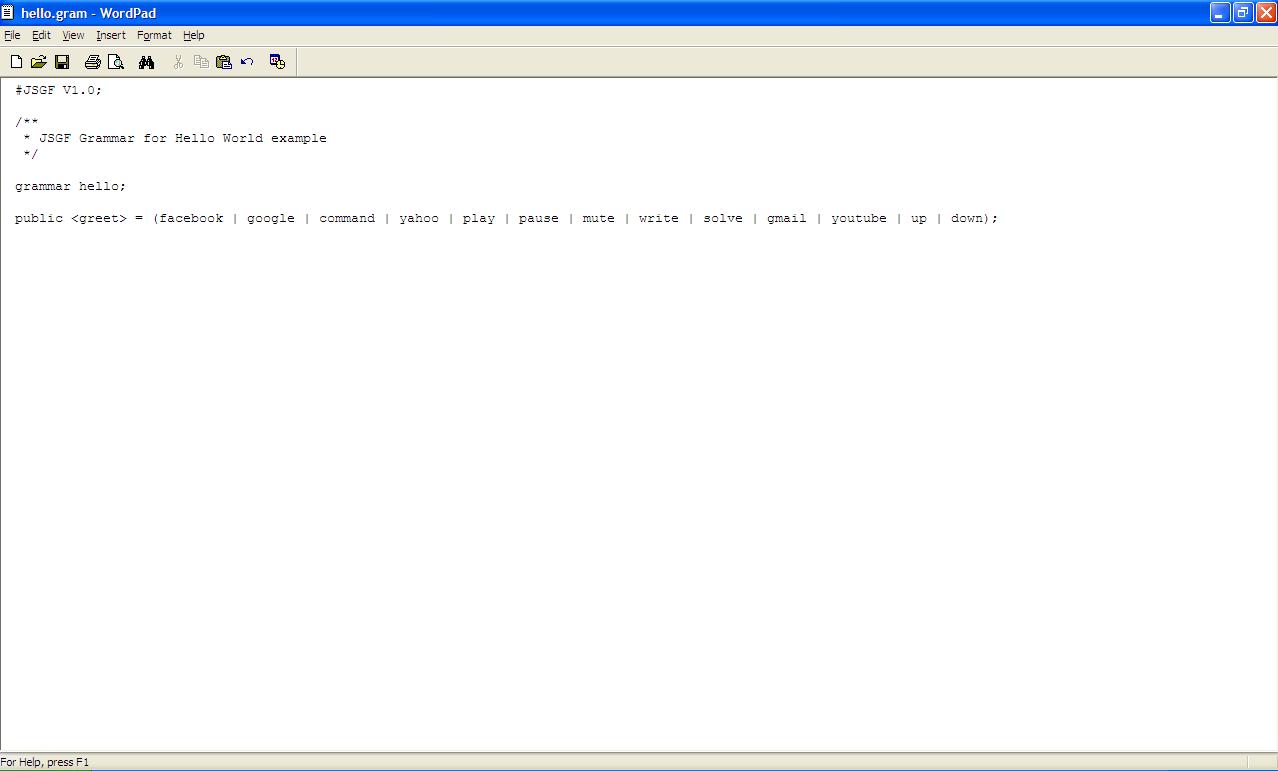This screenshot has height=771, width=1278.
Task: Create a new document with the New icon
Action: click(16, 62)
